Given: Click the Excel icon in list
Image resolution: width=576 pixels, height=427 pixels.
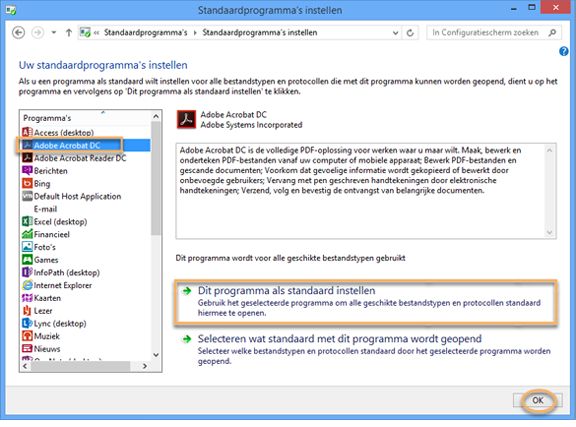Looking at the screenshot, I should pos(27,221).
